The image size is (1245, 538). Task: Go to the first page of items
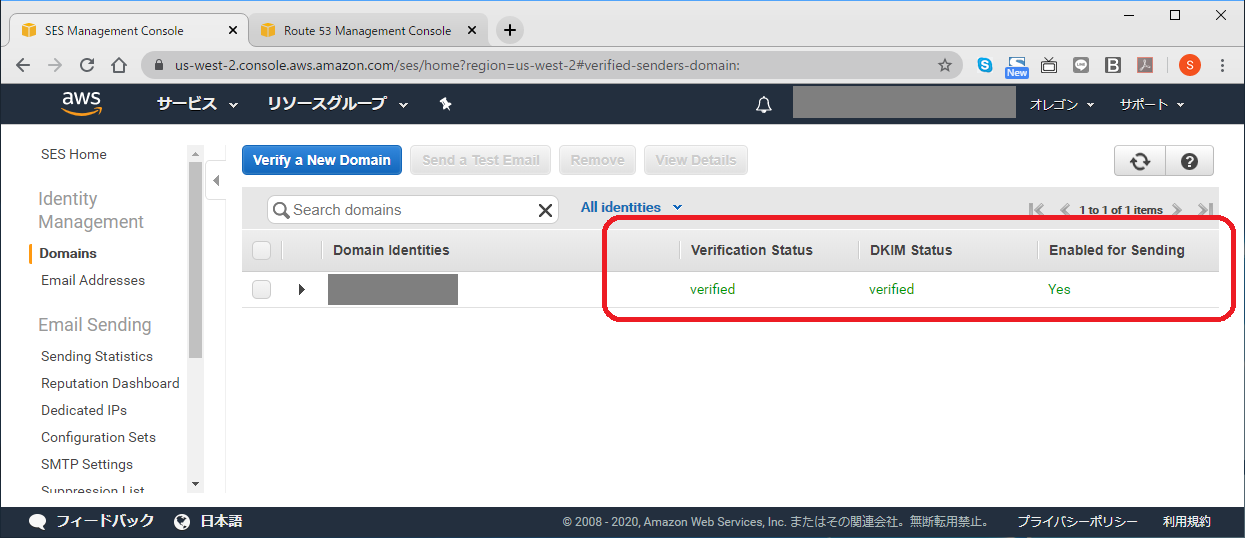(1036, 210)
